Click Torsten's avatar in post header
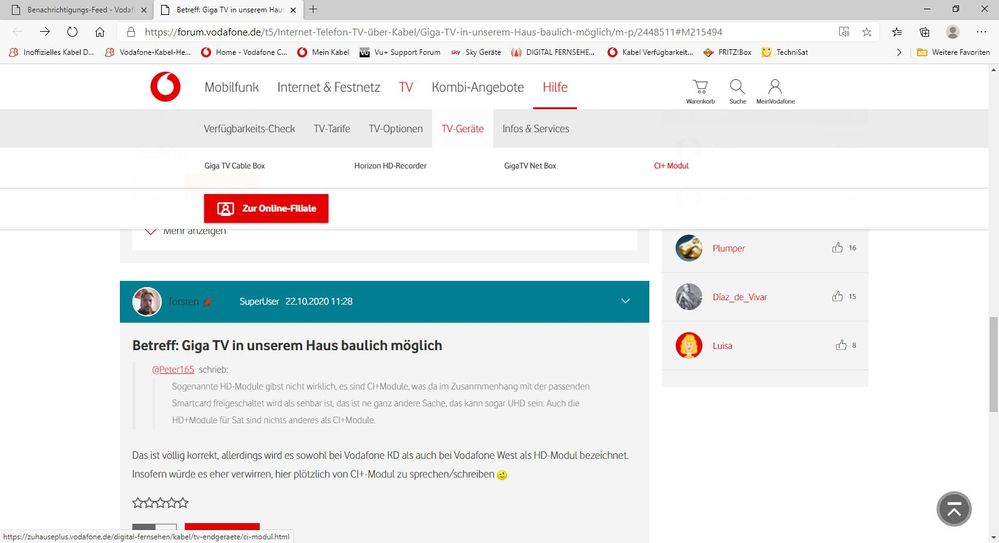 [147, 301]
